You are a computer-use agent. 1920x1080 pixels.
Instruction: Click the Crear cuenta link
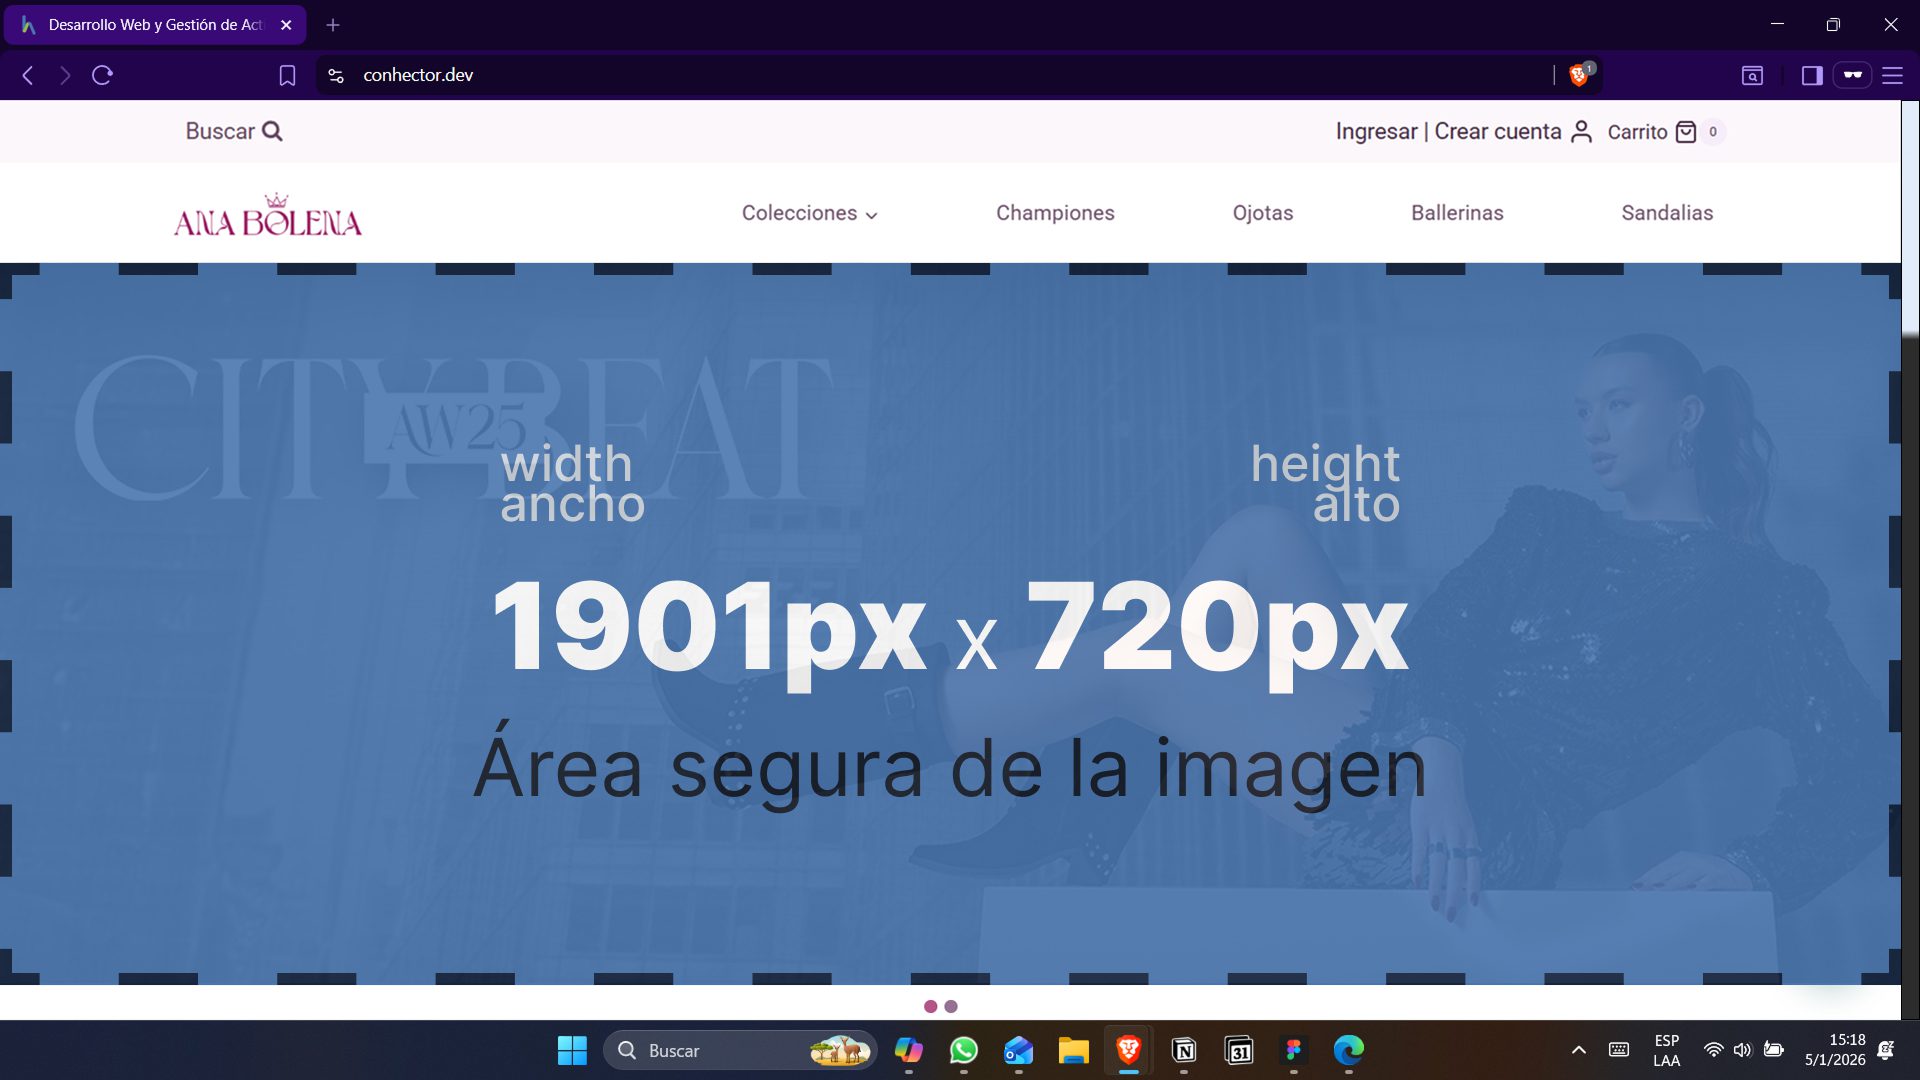pos(1497,132)
